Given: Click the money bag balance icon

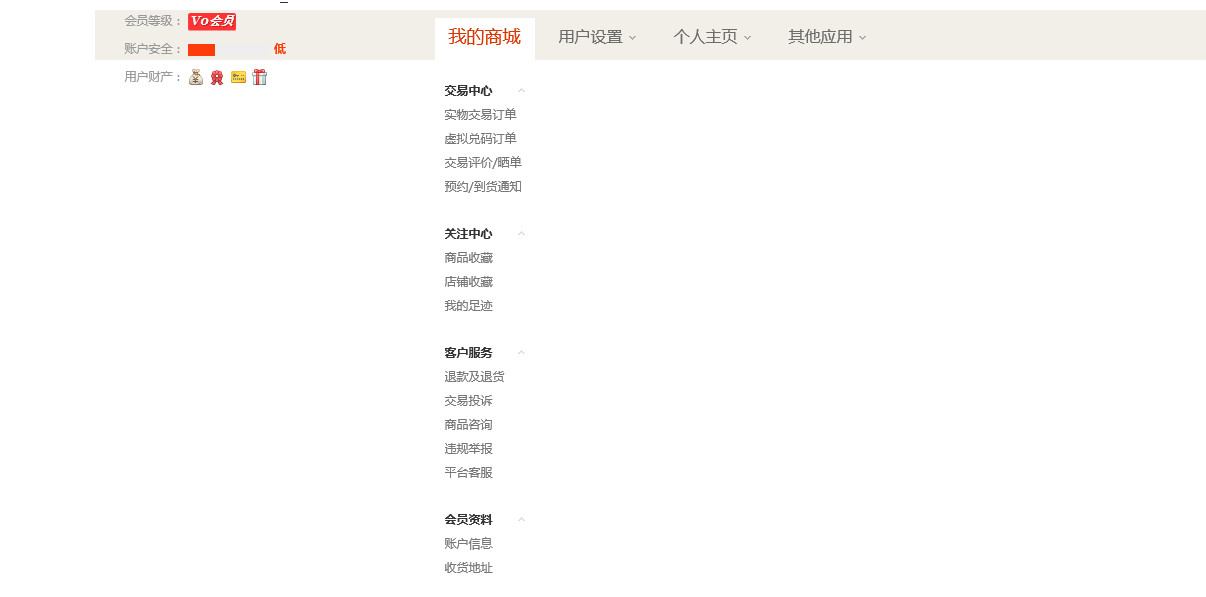Looking at the screenshot, I should point(196,77).
